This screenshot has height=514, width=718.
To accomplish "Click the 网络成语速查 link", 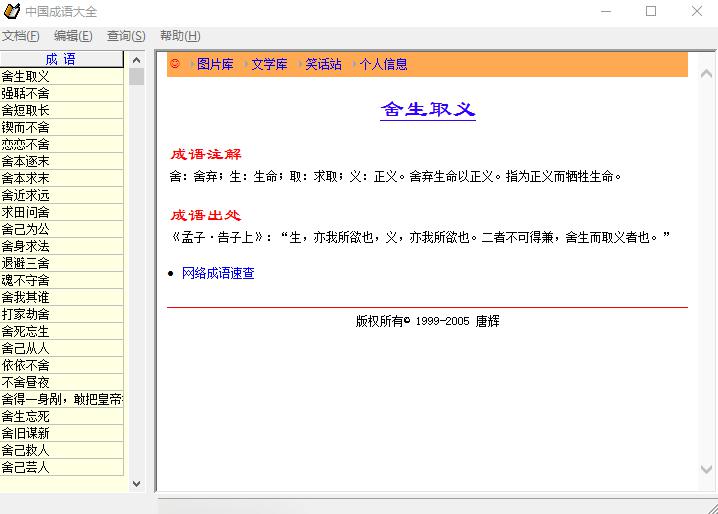I will [218, 273].
